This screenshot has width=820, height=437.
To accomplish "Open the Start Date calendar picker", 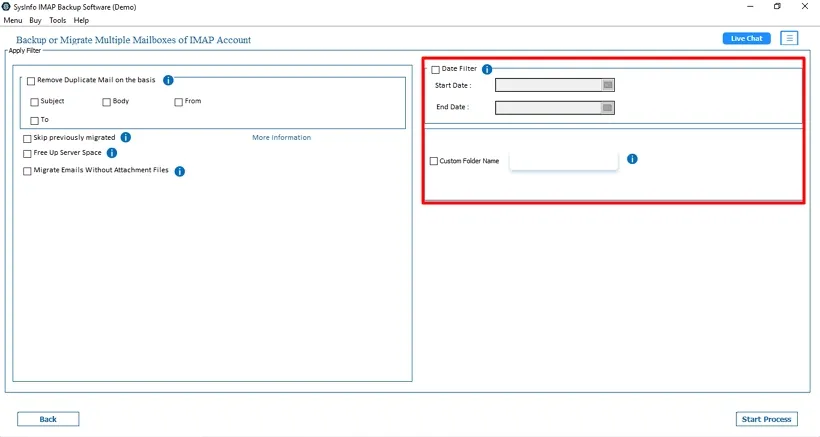I will coord(608,85).
